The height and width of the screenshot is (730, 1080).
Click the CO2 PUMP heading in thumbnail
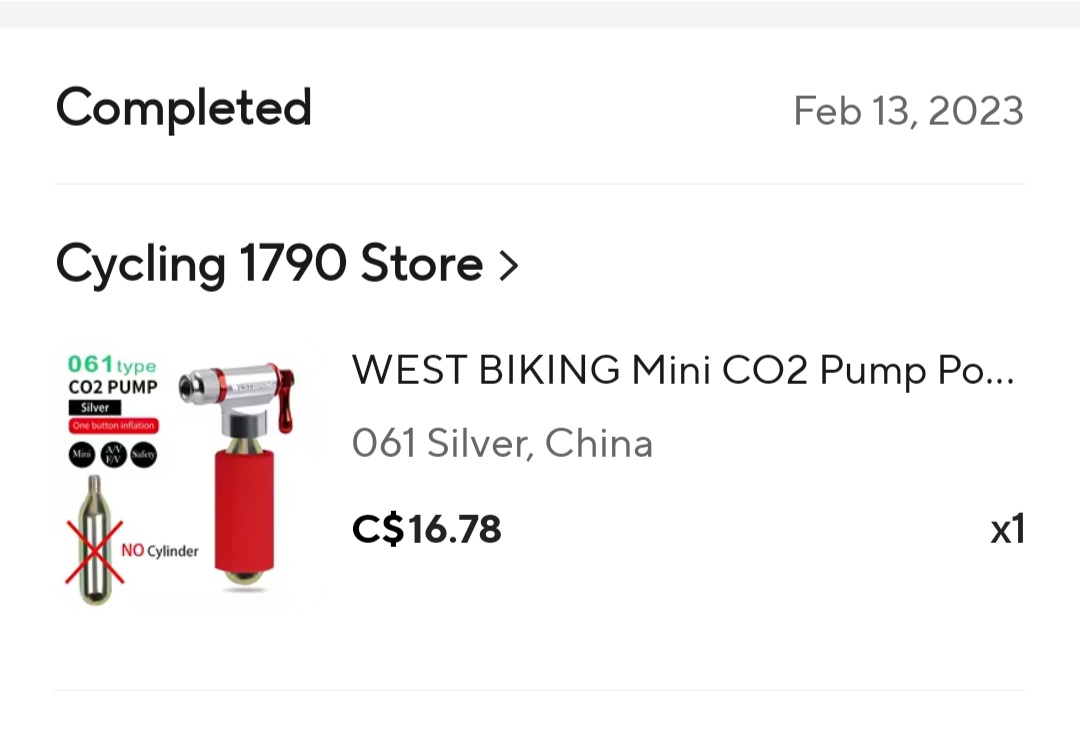[x=112, y=386]
